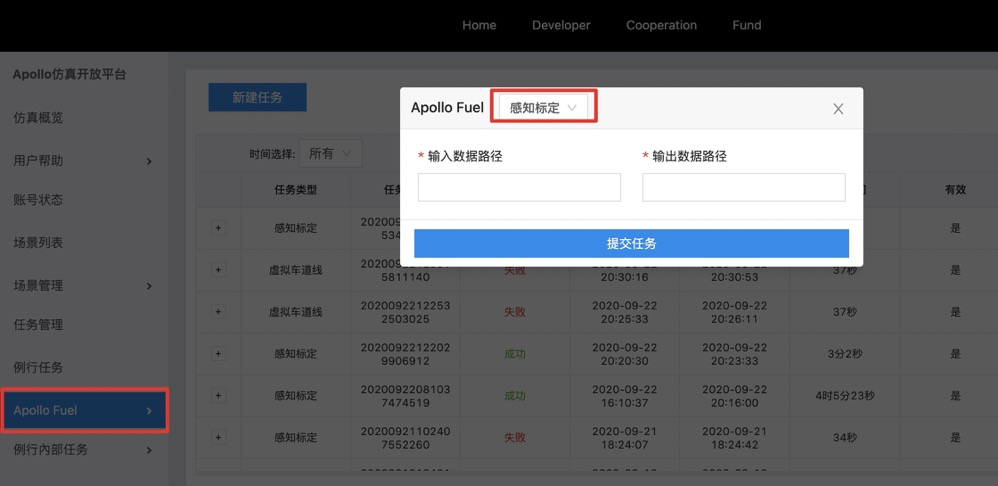998x486 pixels.
Task: Click end time 2020-09-22 20:26:11
Action: [734, 312]
